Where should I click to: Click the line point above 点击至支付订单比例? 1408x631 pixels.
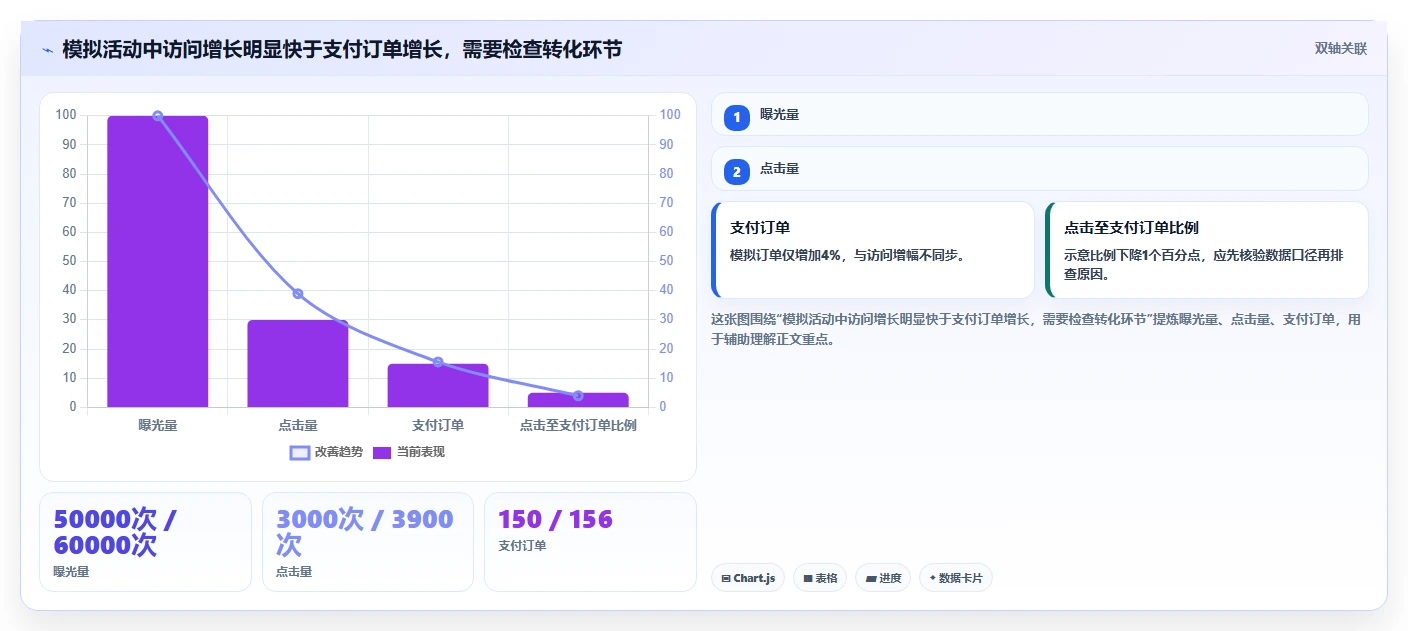(578, 396)
